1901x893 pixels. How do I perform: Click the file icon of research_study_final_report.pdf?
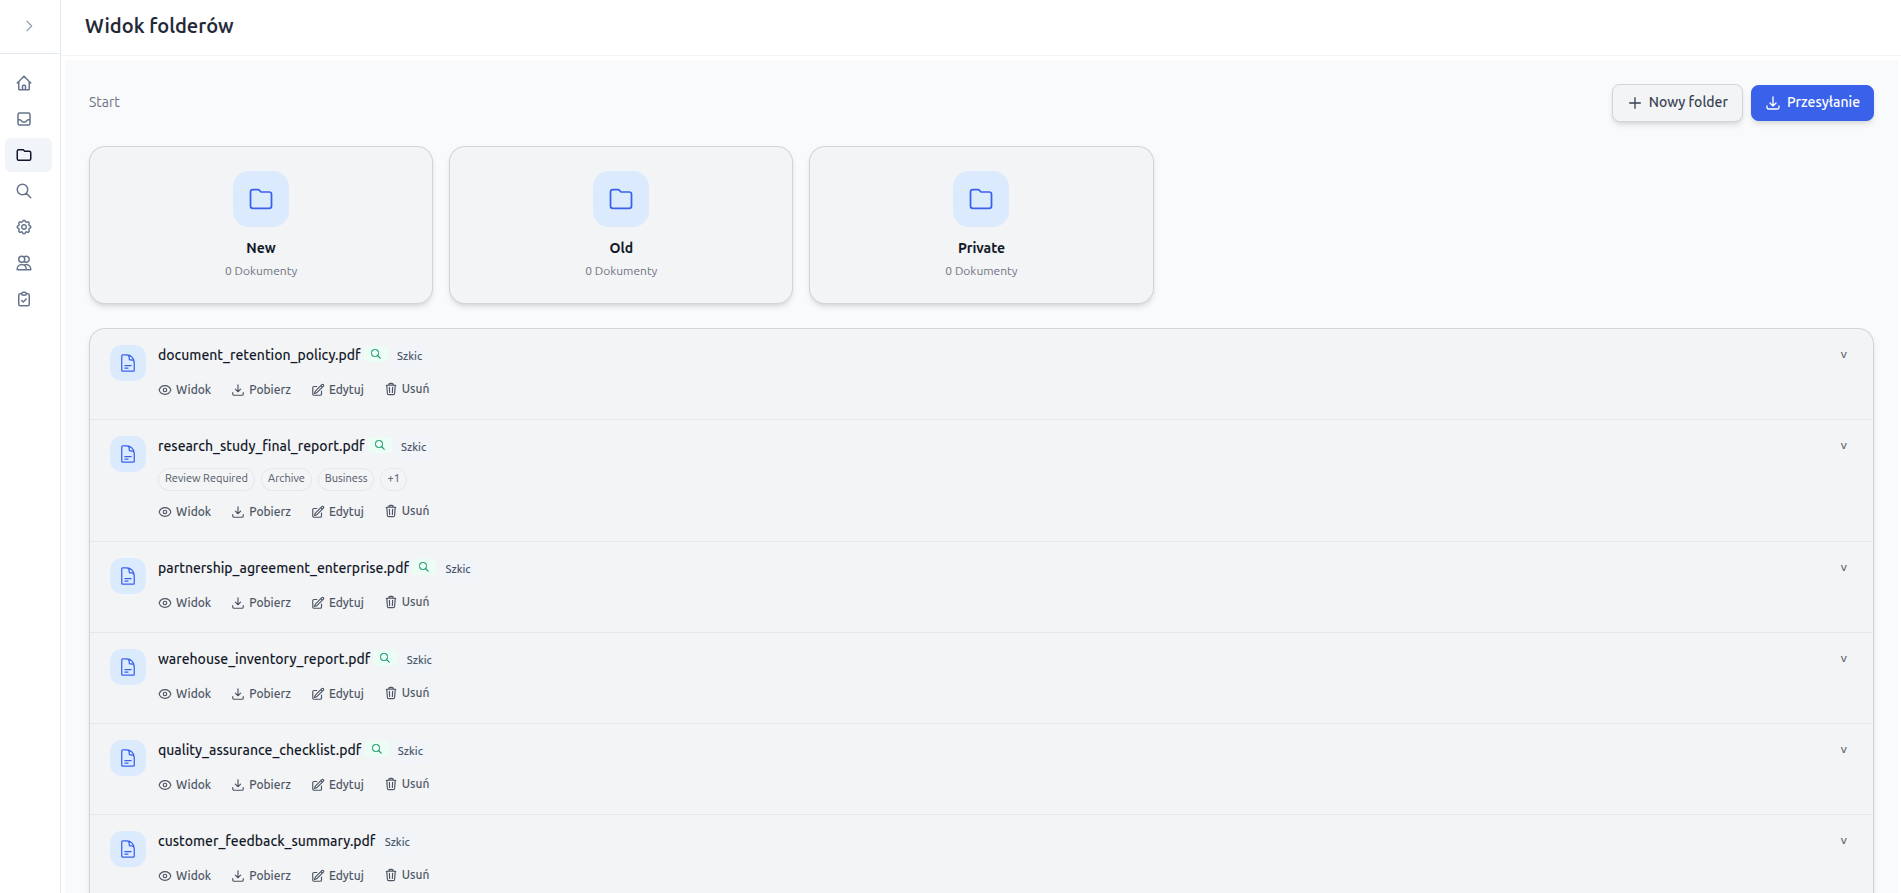click(128, 454)
